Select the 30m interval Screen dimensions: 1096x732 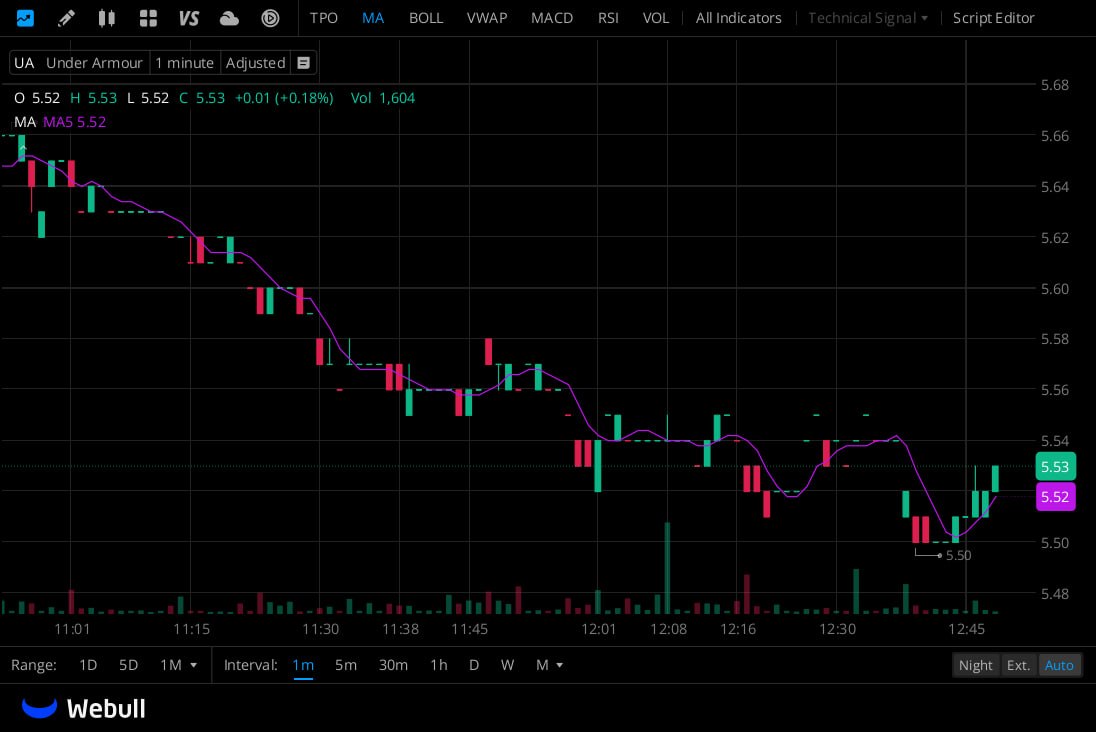394,665
